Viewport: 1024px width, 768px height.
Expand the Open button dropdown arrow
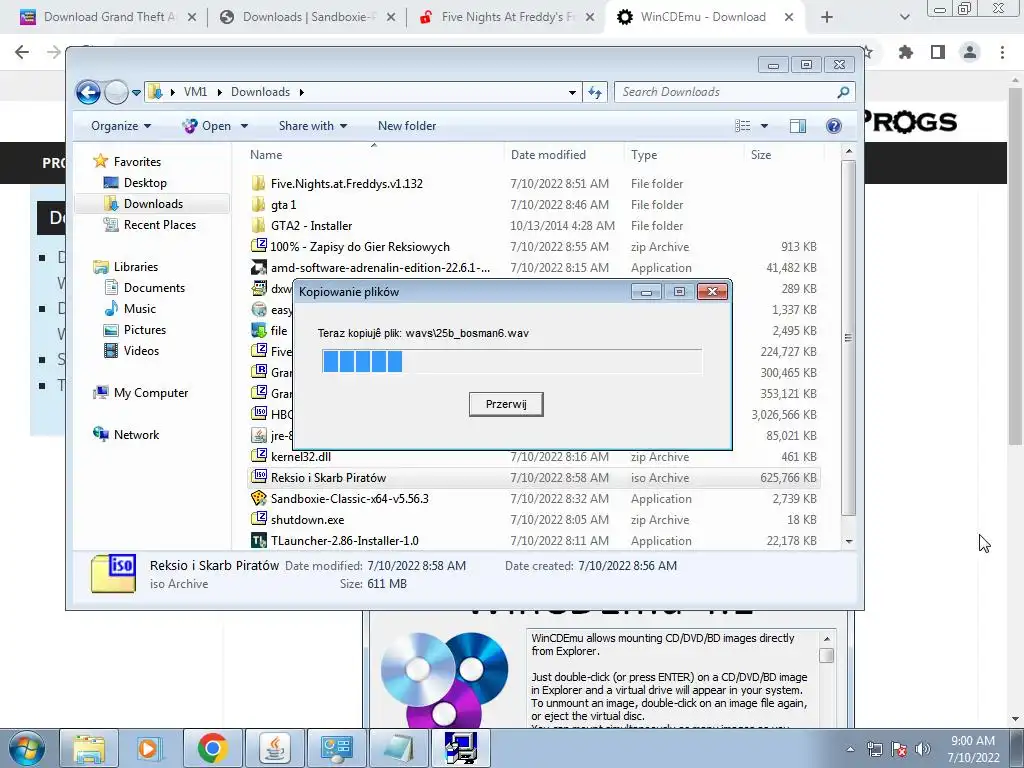pyautogui.click(x=244, y=126)
